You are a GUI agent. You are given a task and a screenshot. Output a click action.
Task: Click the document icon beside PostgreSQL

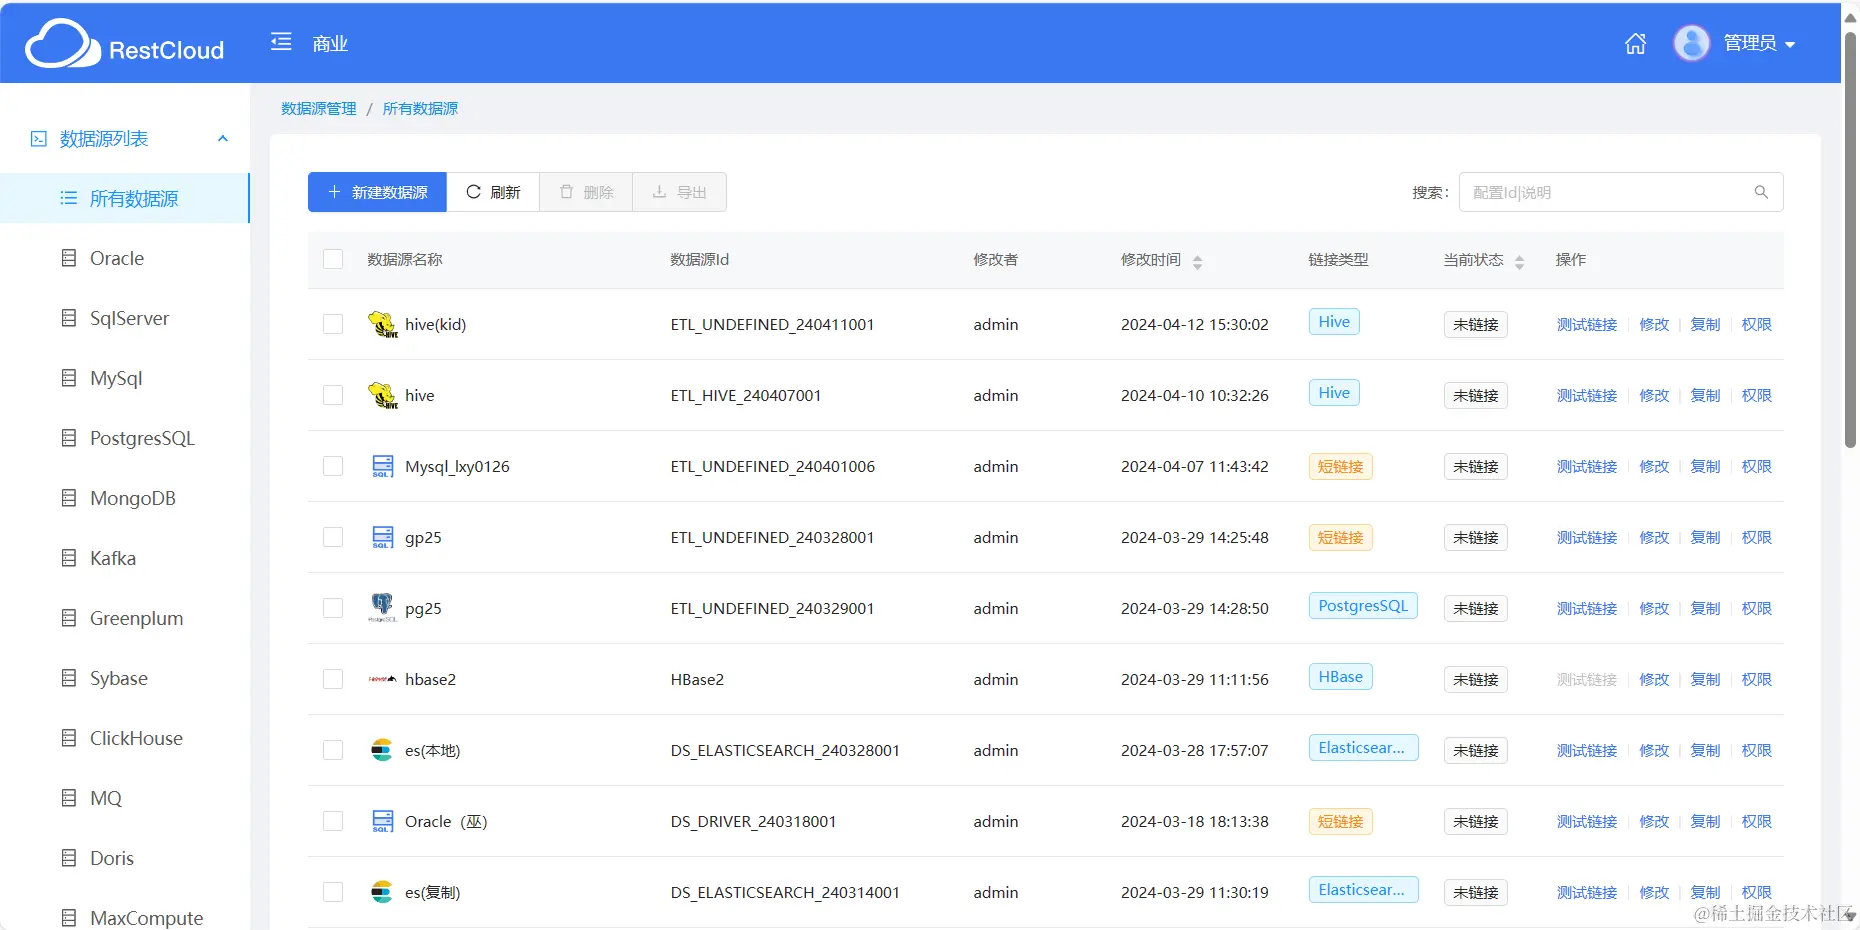69,438
